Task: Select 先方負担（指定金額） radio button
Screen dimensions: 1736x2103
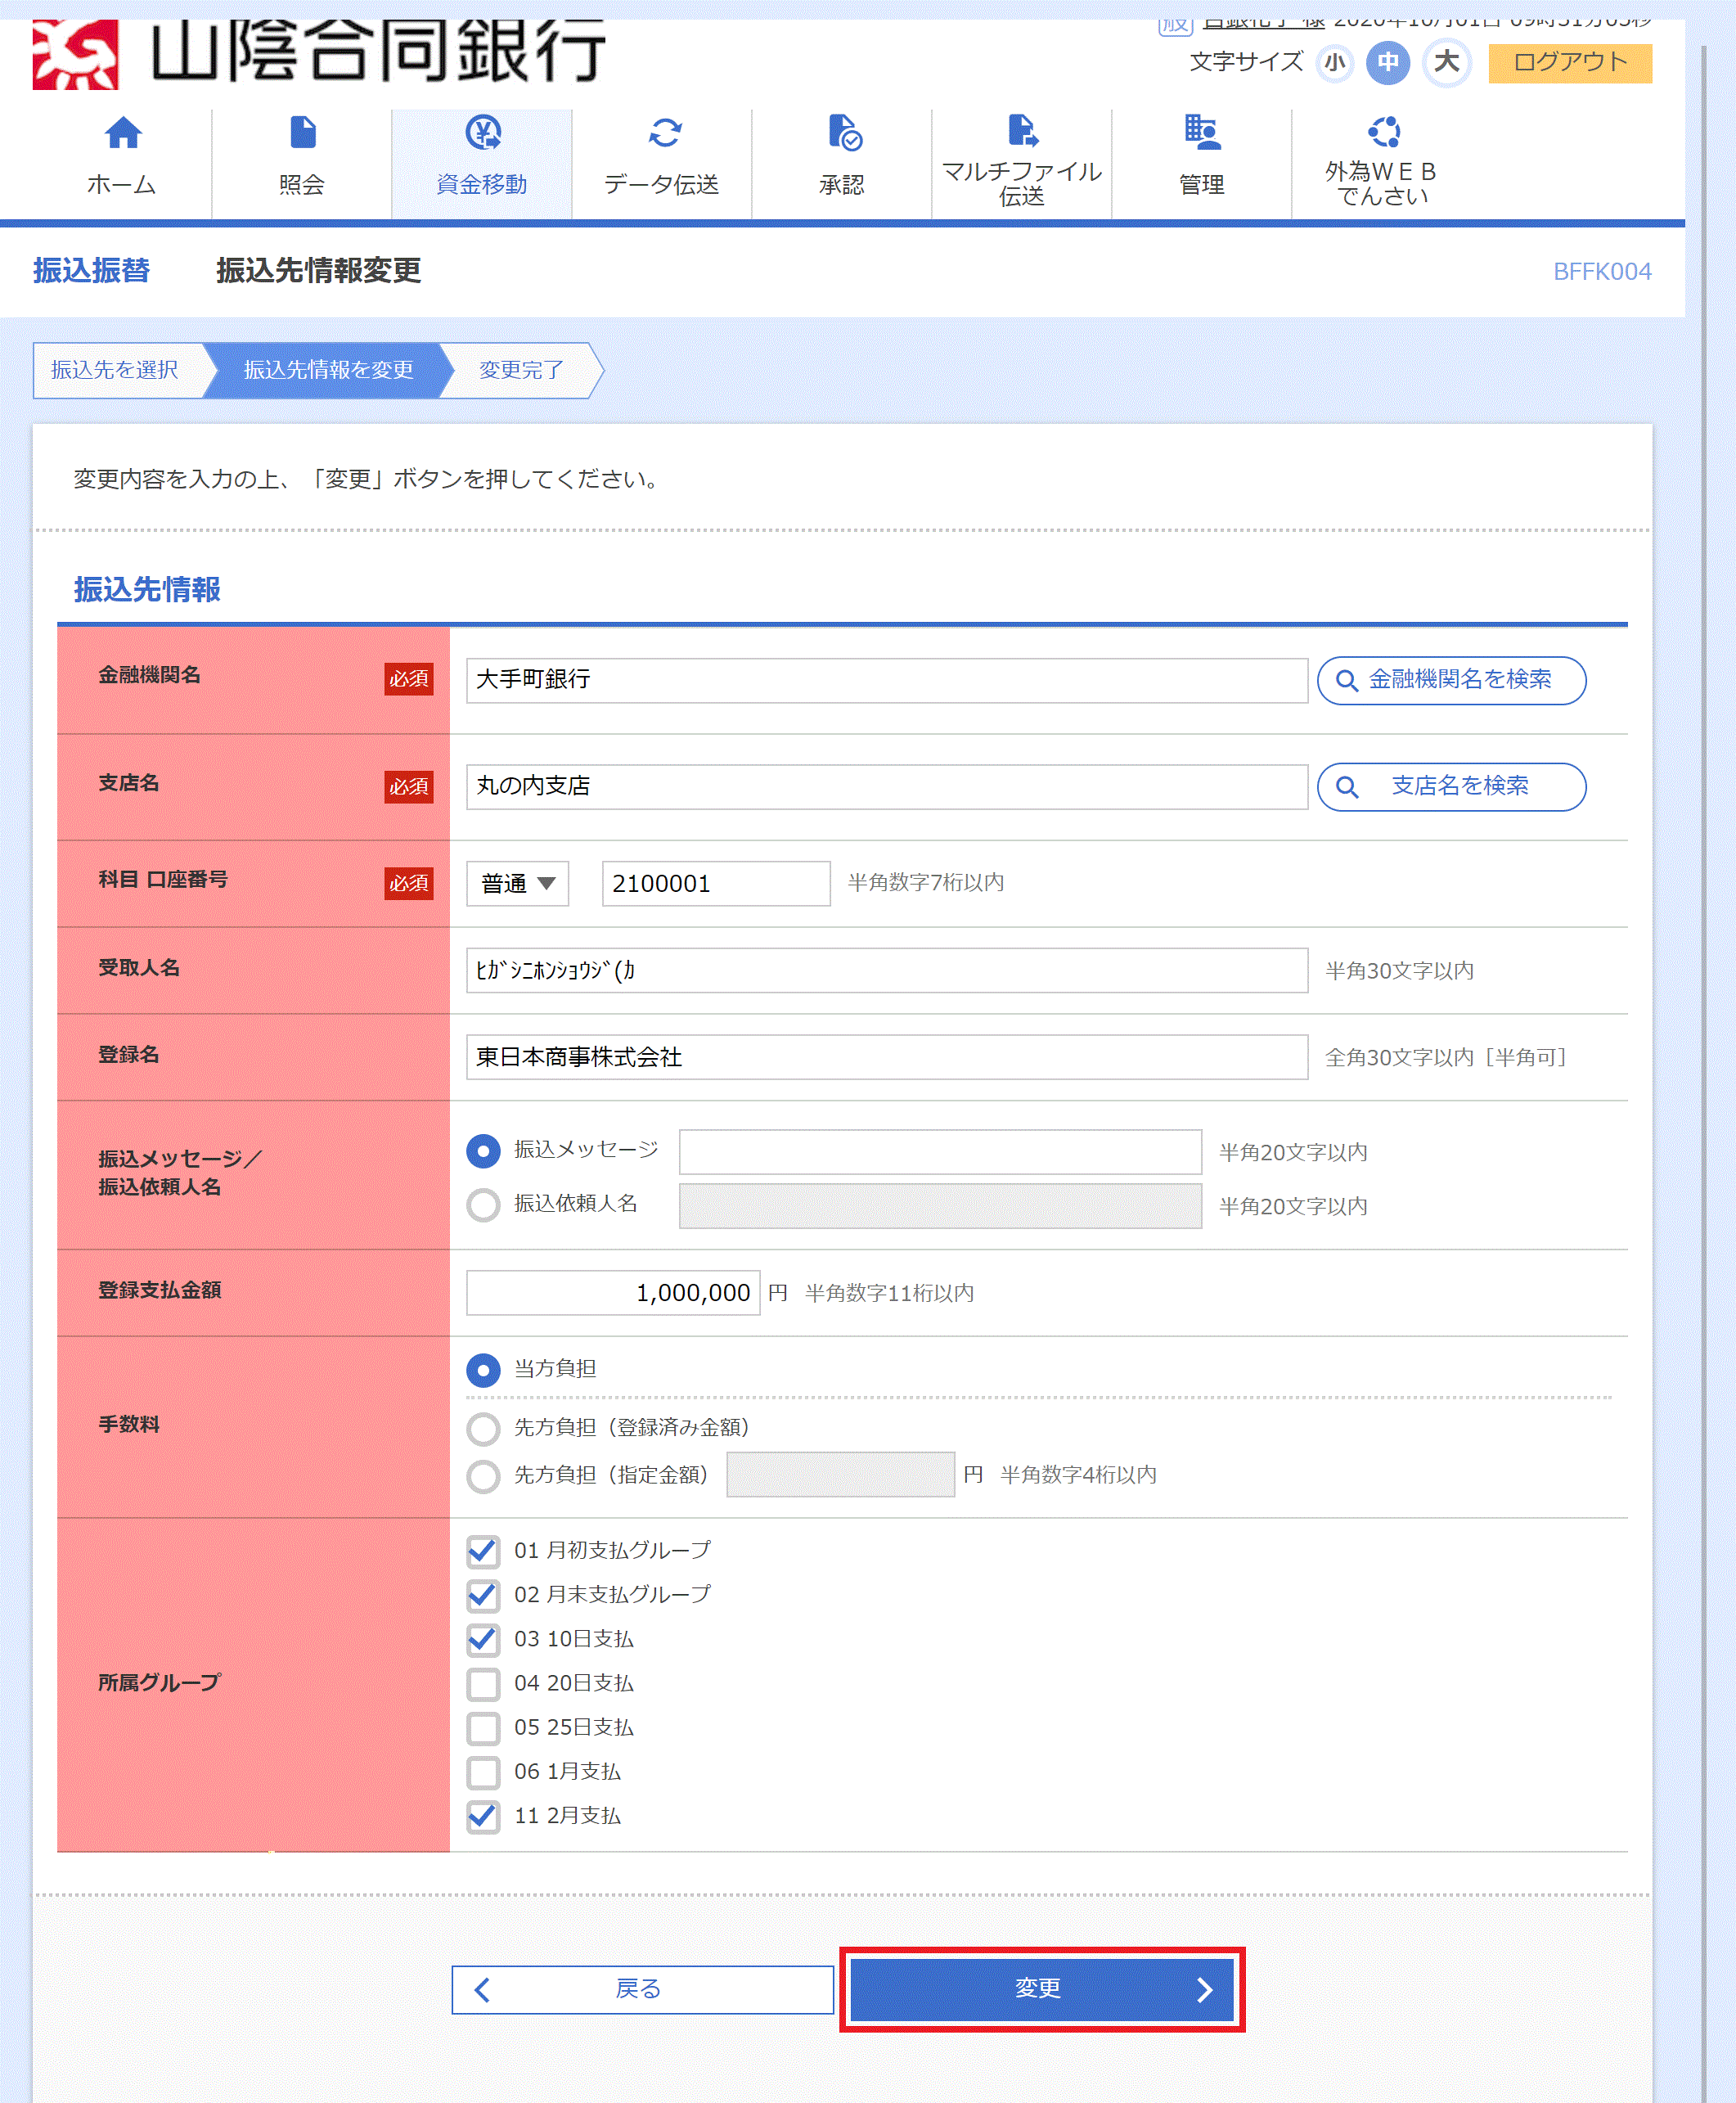Action: (483, 1475)
